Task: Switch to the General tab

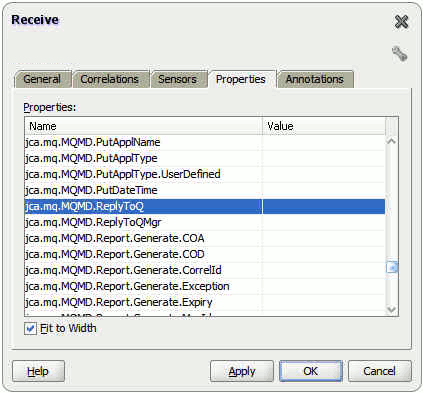Action: (x=43, y=79)
